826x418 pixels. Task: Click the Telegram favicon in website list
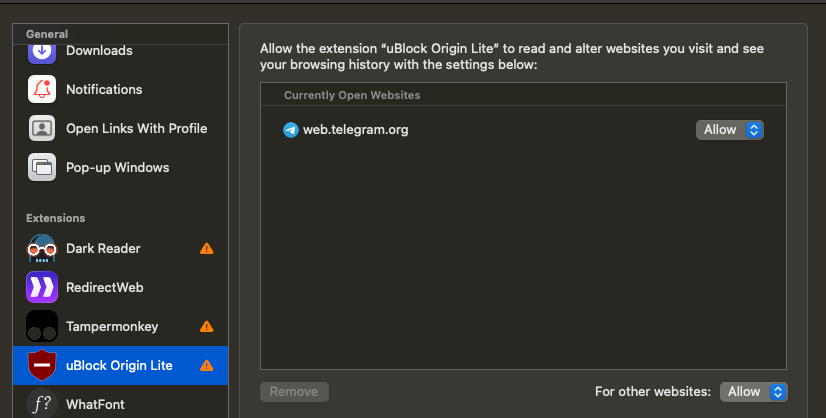coord(291,130)
